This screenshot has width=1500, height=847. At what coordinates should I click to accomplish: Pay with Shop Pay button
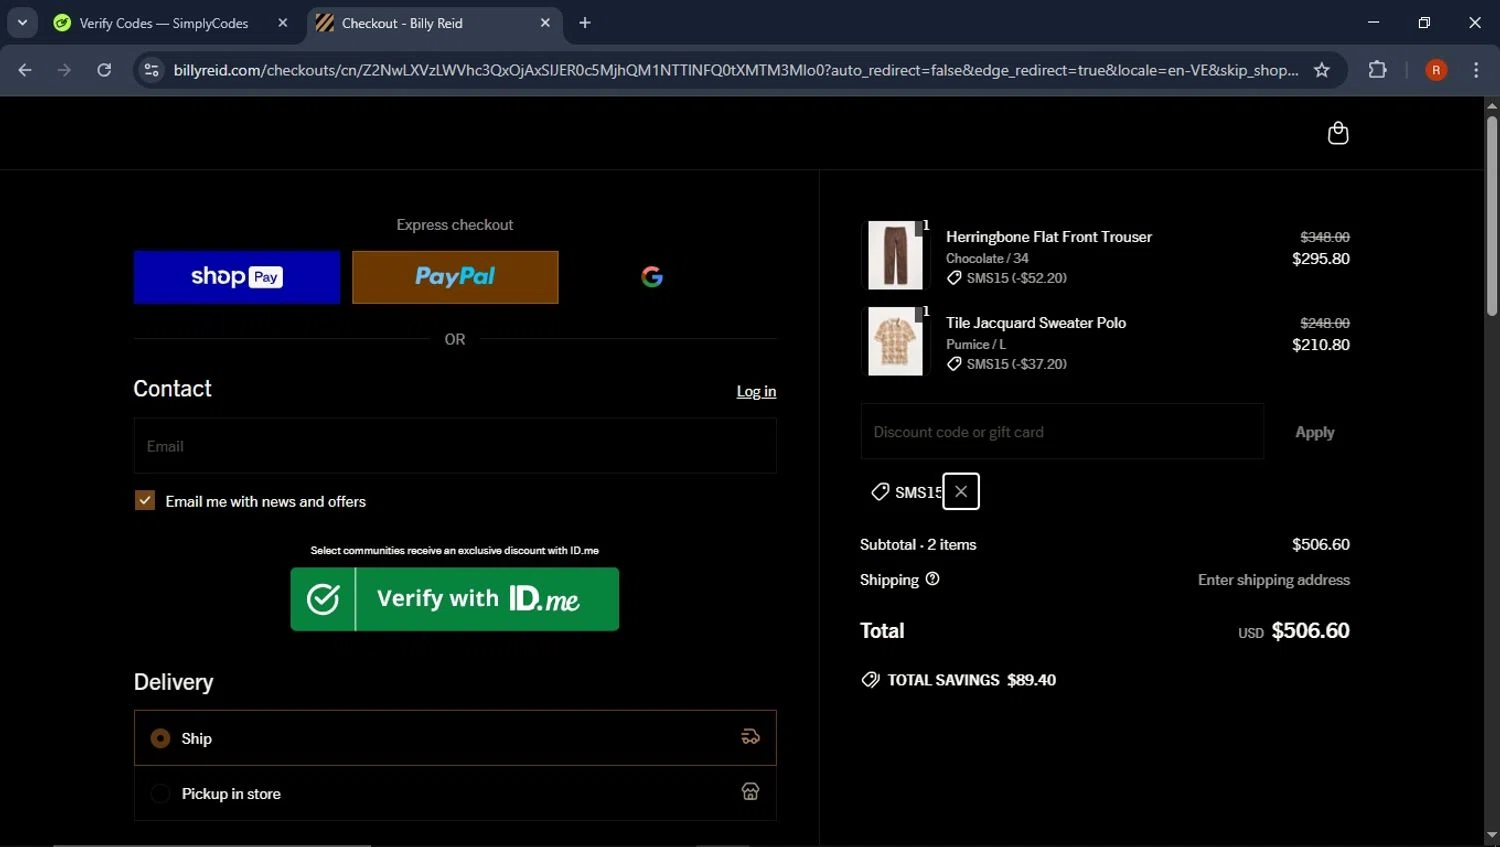pos(237,277)
